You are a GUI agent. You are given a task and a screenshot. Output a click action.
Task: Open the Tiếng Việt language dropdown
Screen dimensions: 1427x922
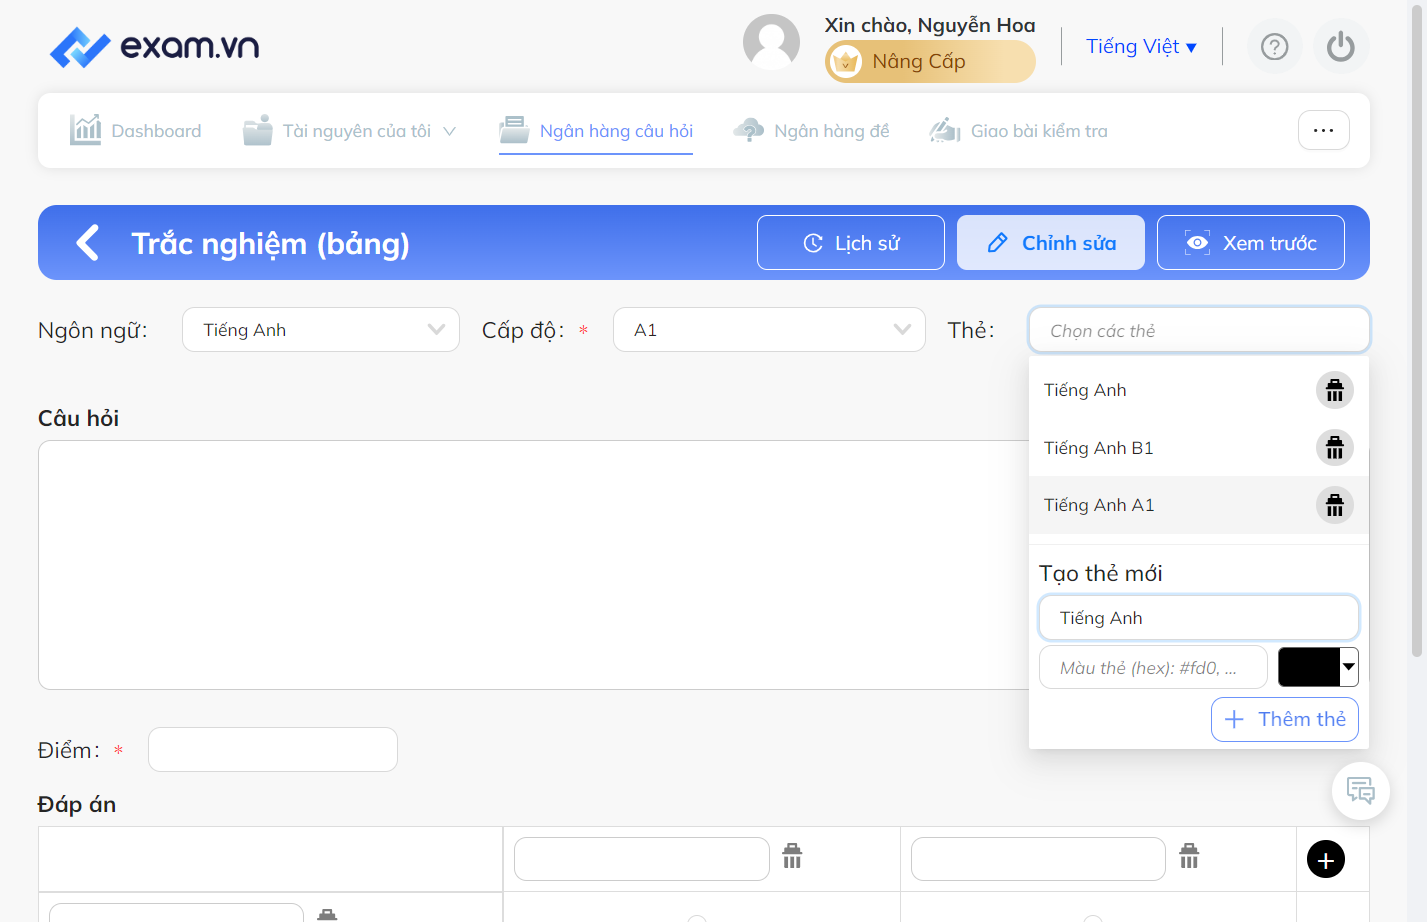click(1141, 46)
